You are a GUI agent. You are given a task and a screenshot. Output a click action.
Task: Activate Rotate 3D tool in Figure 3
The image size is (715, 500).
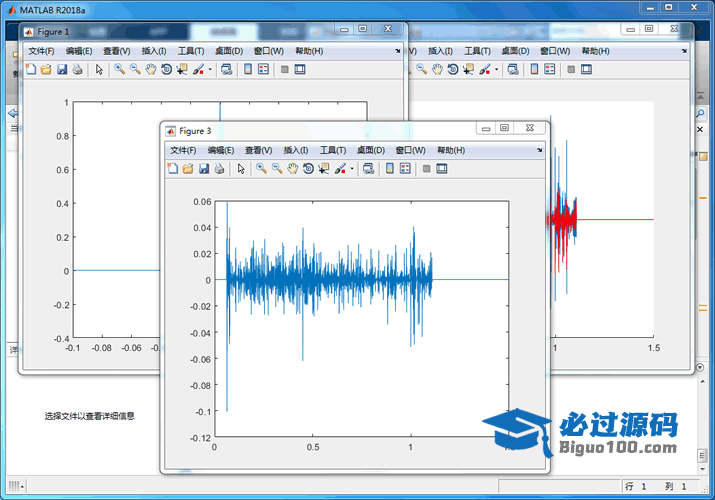[308, 169]
